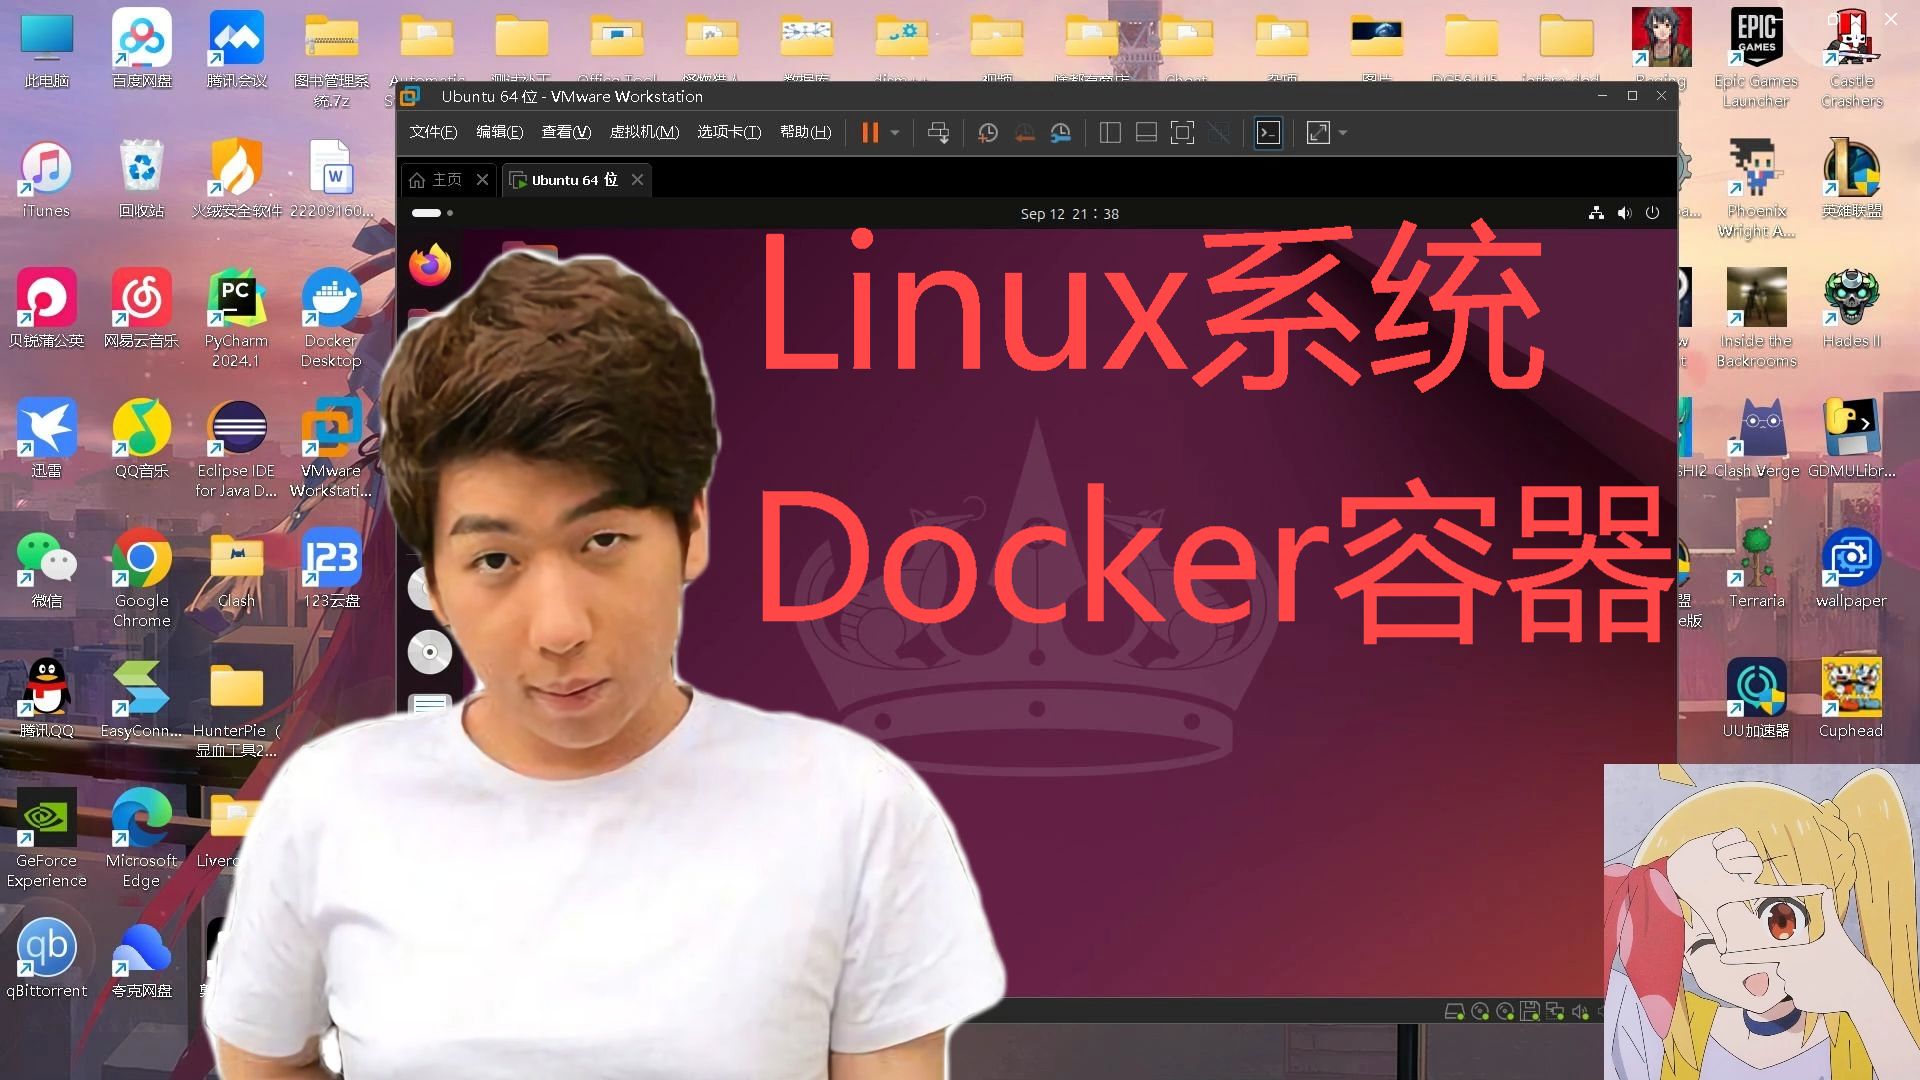This screenshot has width=1920, height=1080.
Task: Click the Firefox icon in Ubuntu dock
Action: (430, 265)
